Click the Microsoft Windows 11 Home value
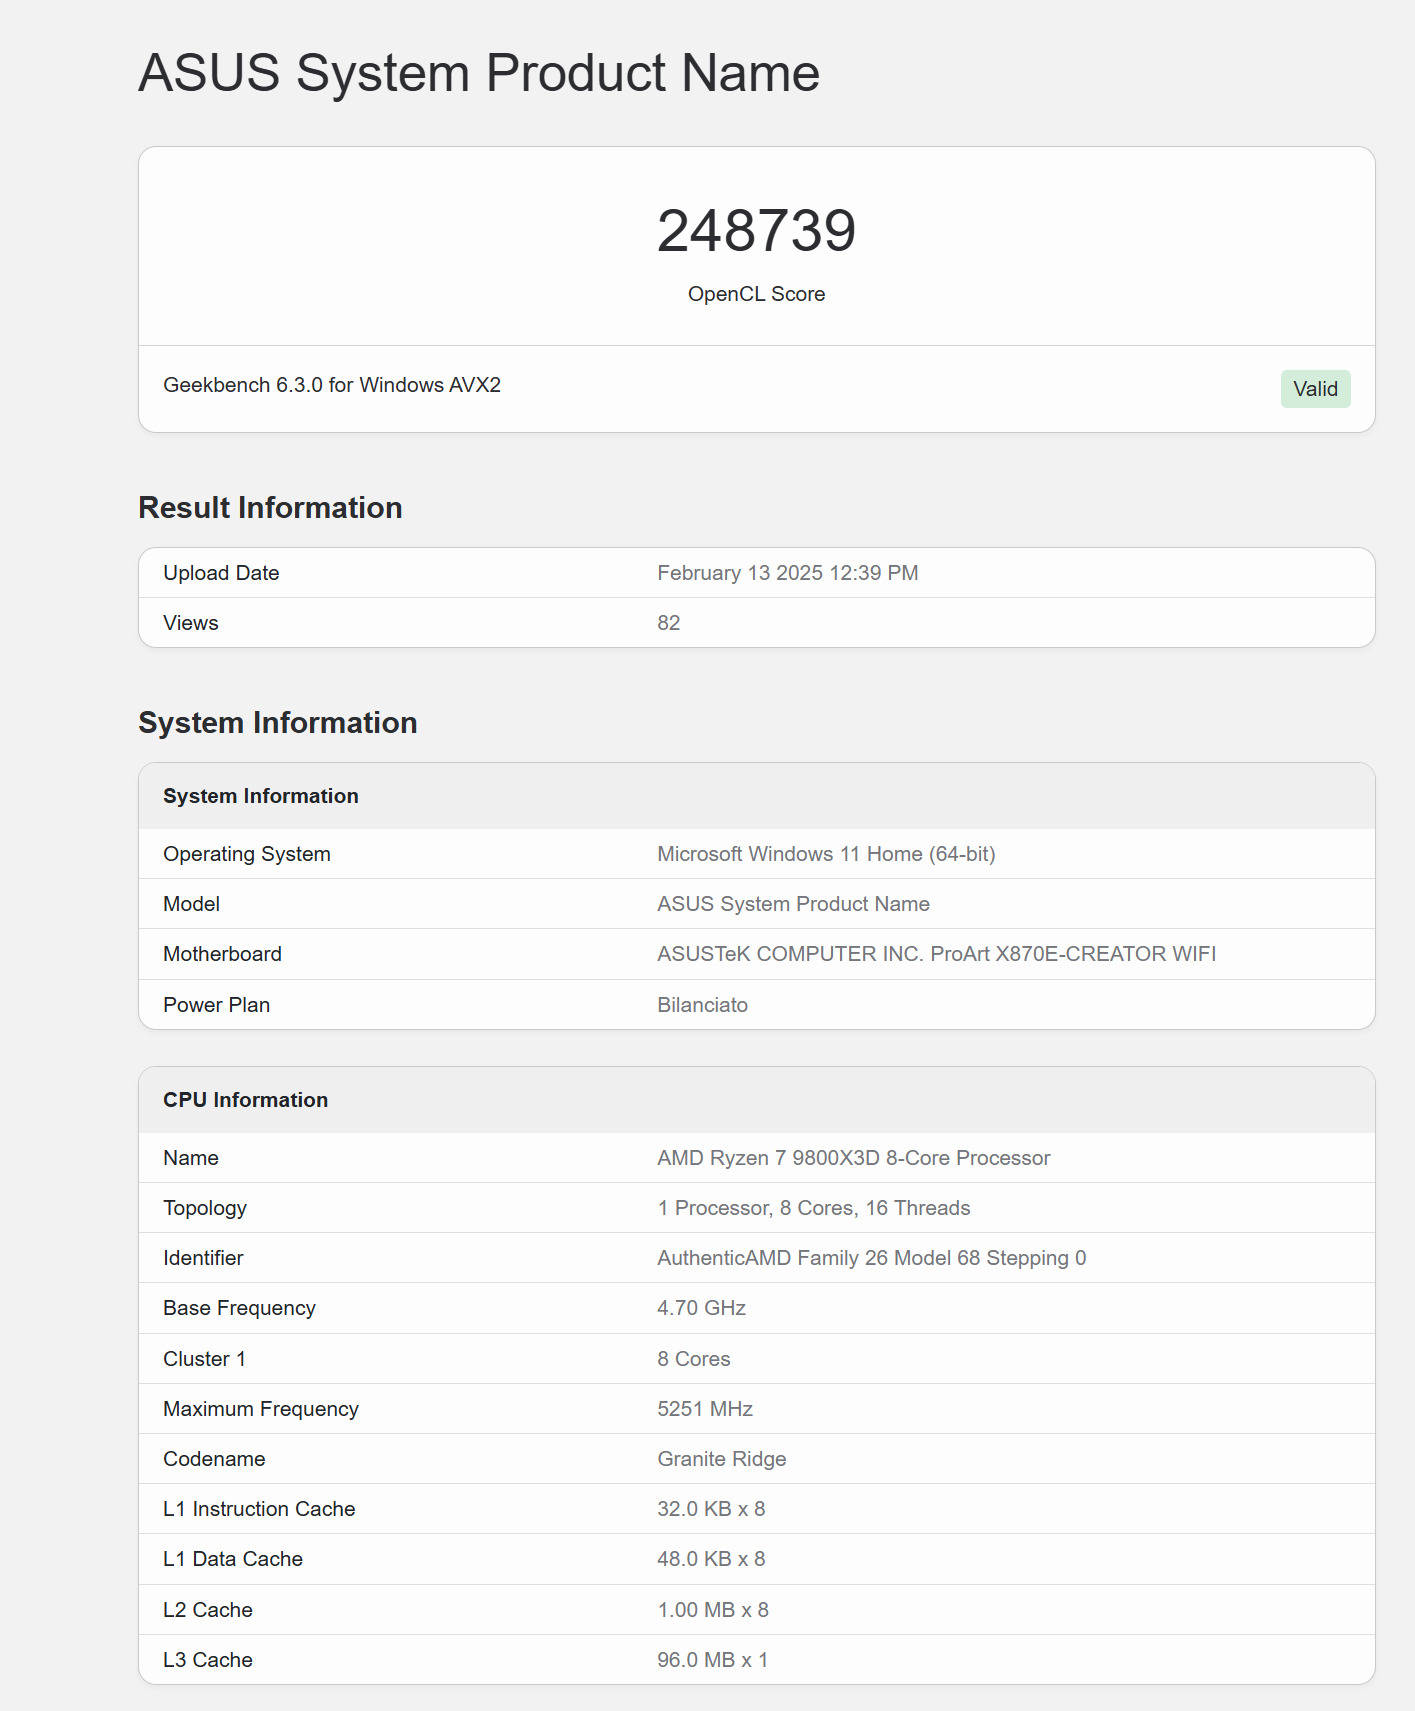 [x=825, y=854]
